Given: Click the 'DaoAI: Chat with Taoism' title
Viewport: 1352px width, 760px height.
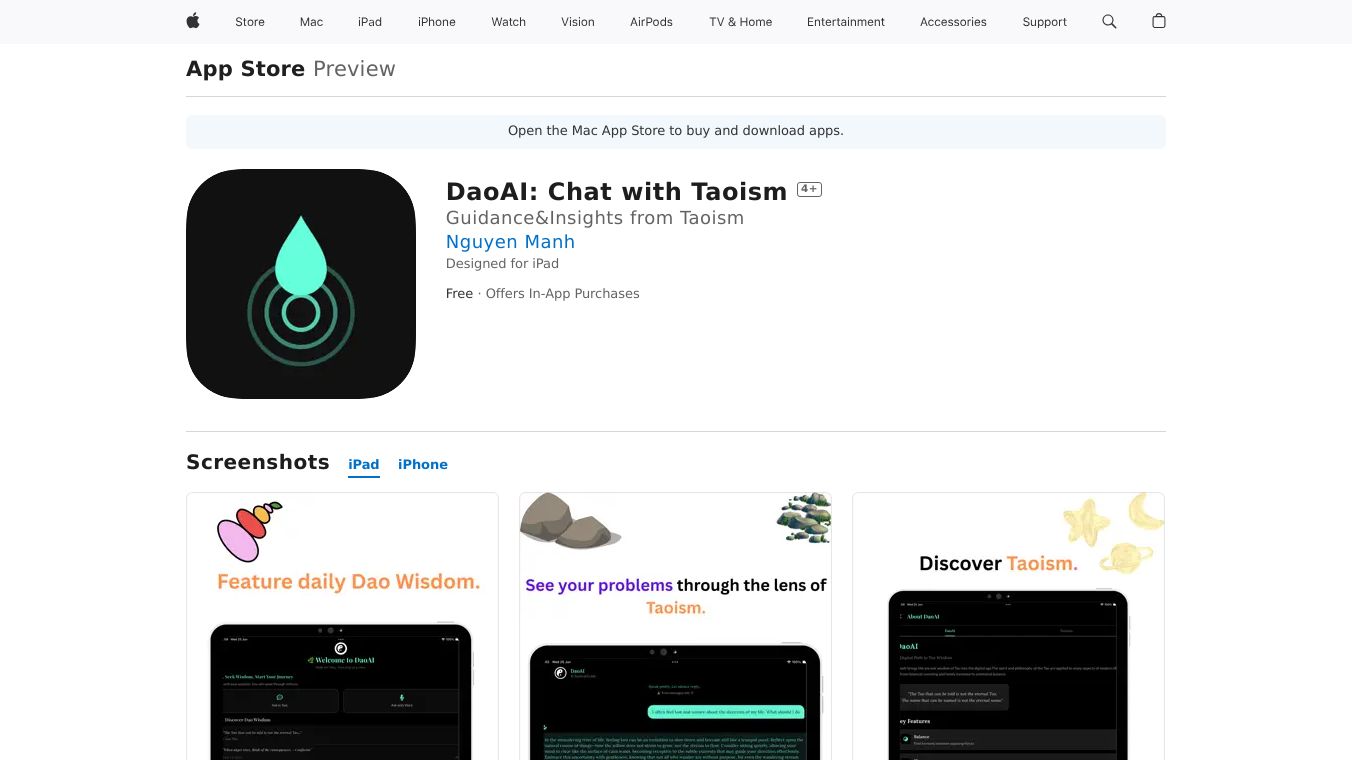Looking at the screenshot, I should click(x=617, y=191).
